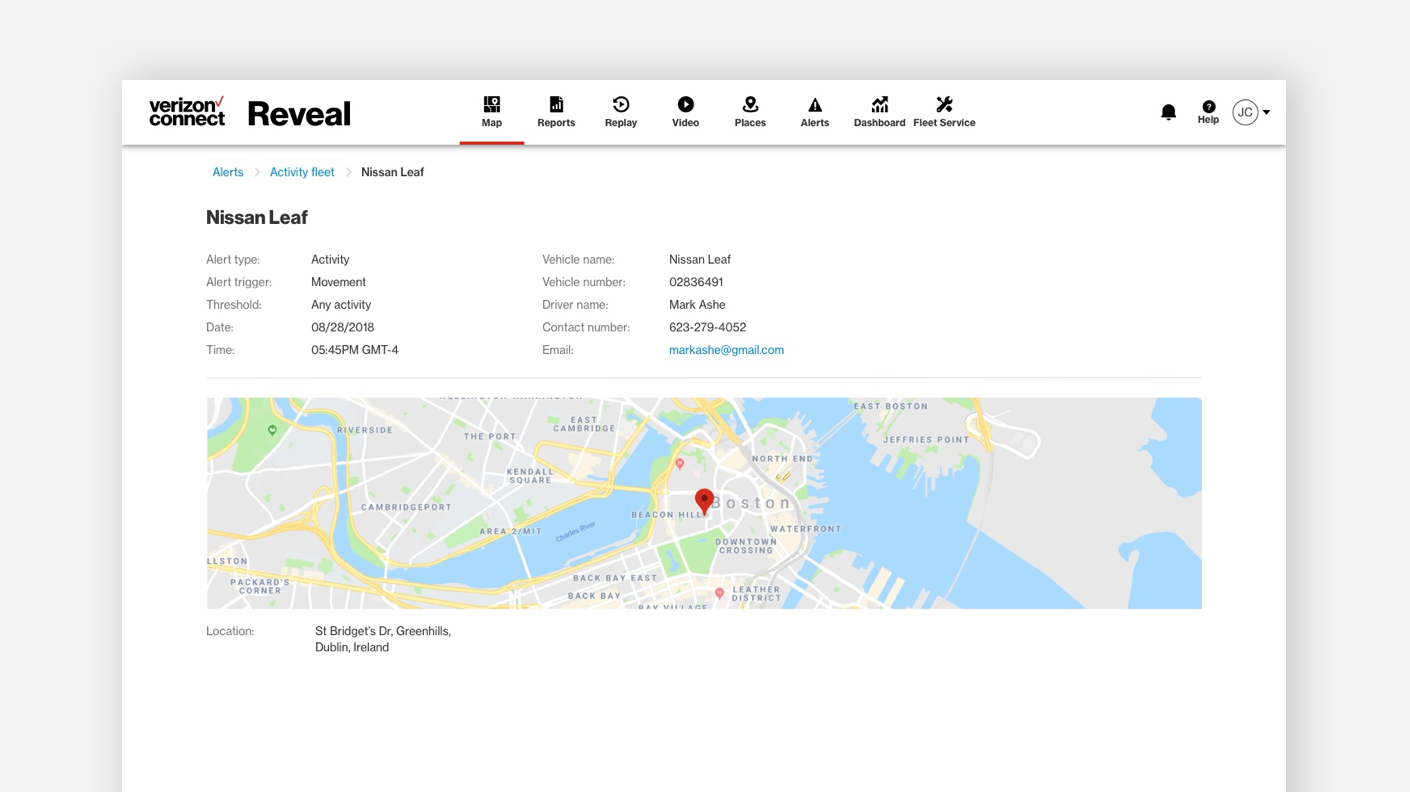
Task: Click the Verizon Connect Reveal logo
Action: (249, 112)
